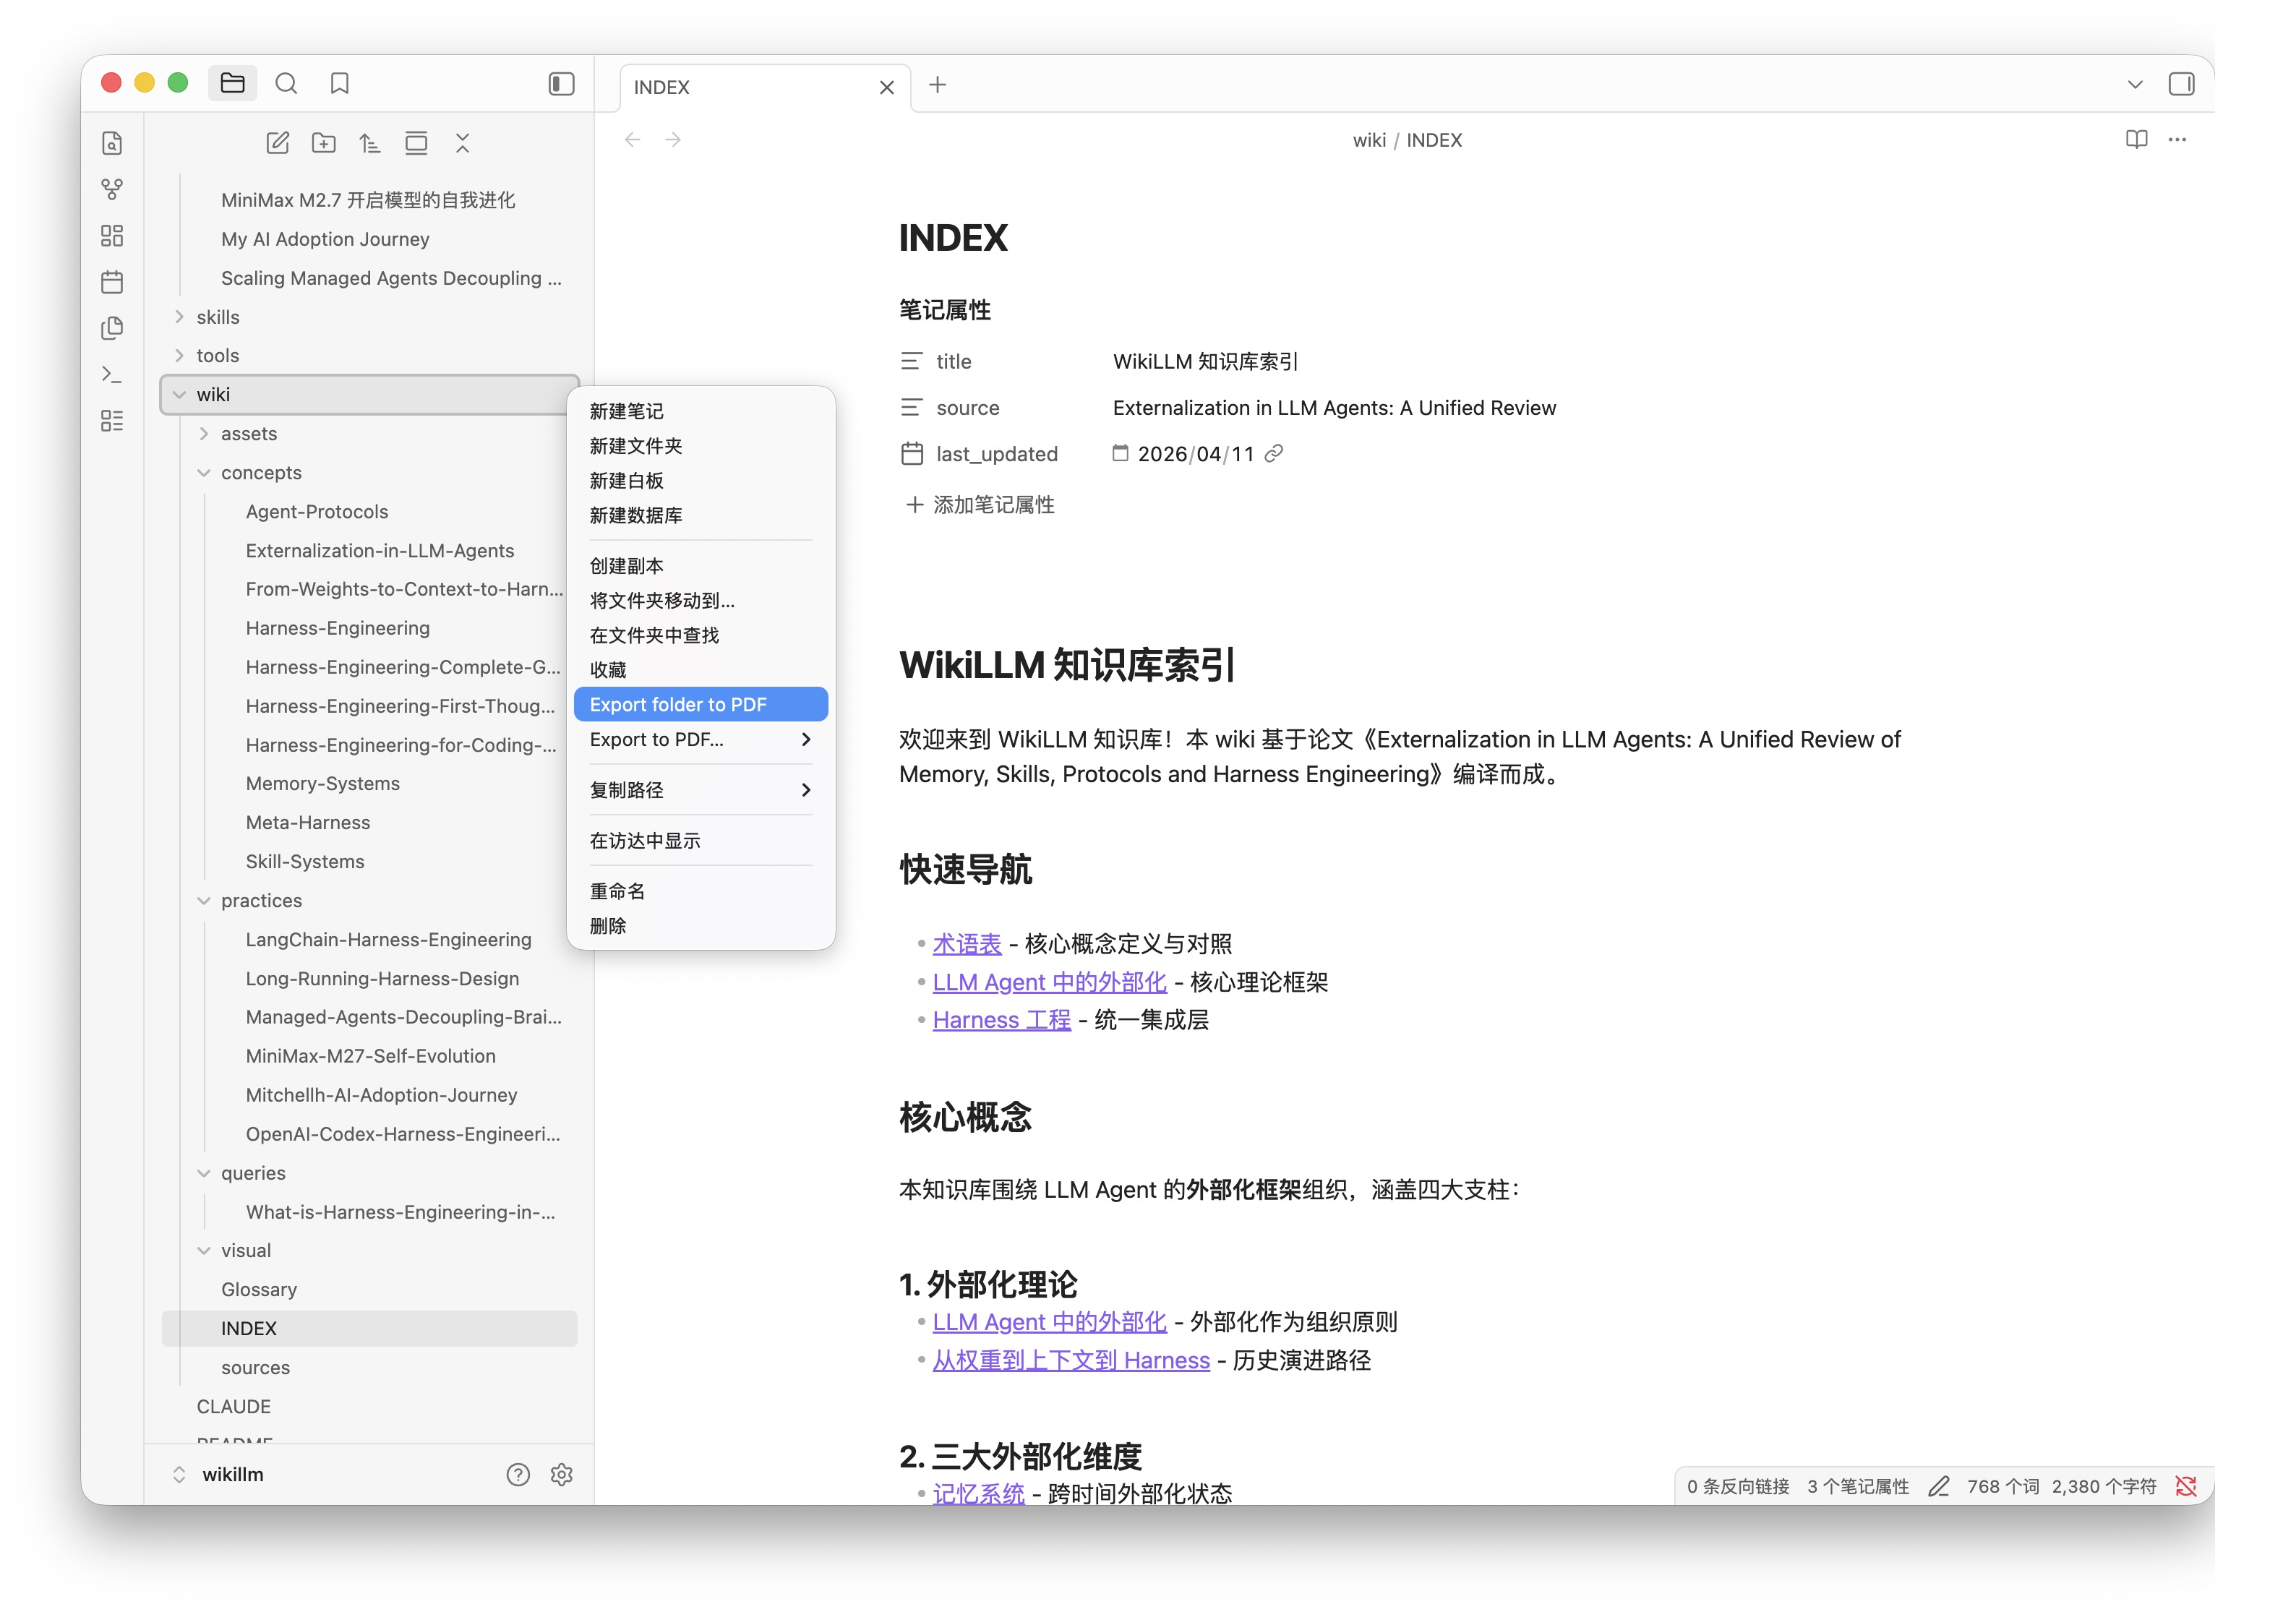
Task: Open the graph view icon in ribbon
Action: [112, 189]
